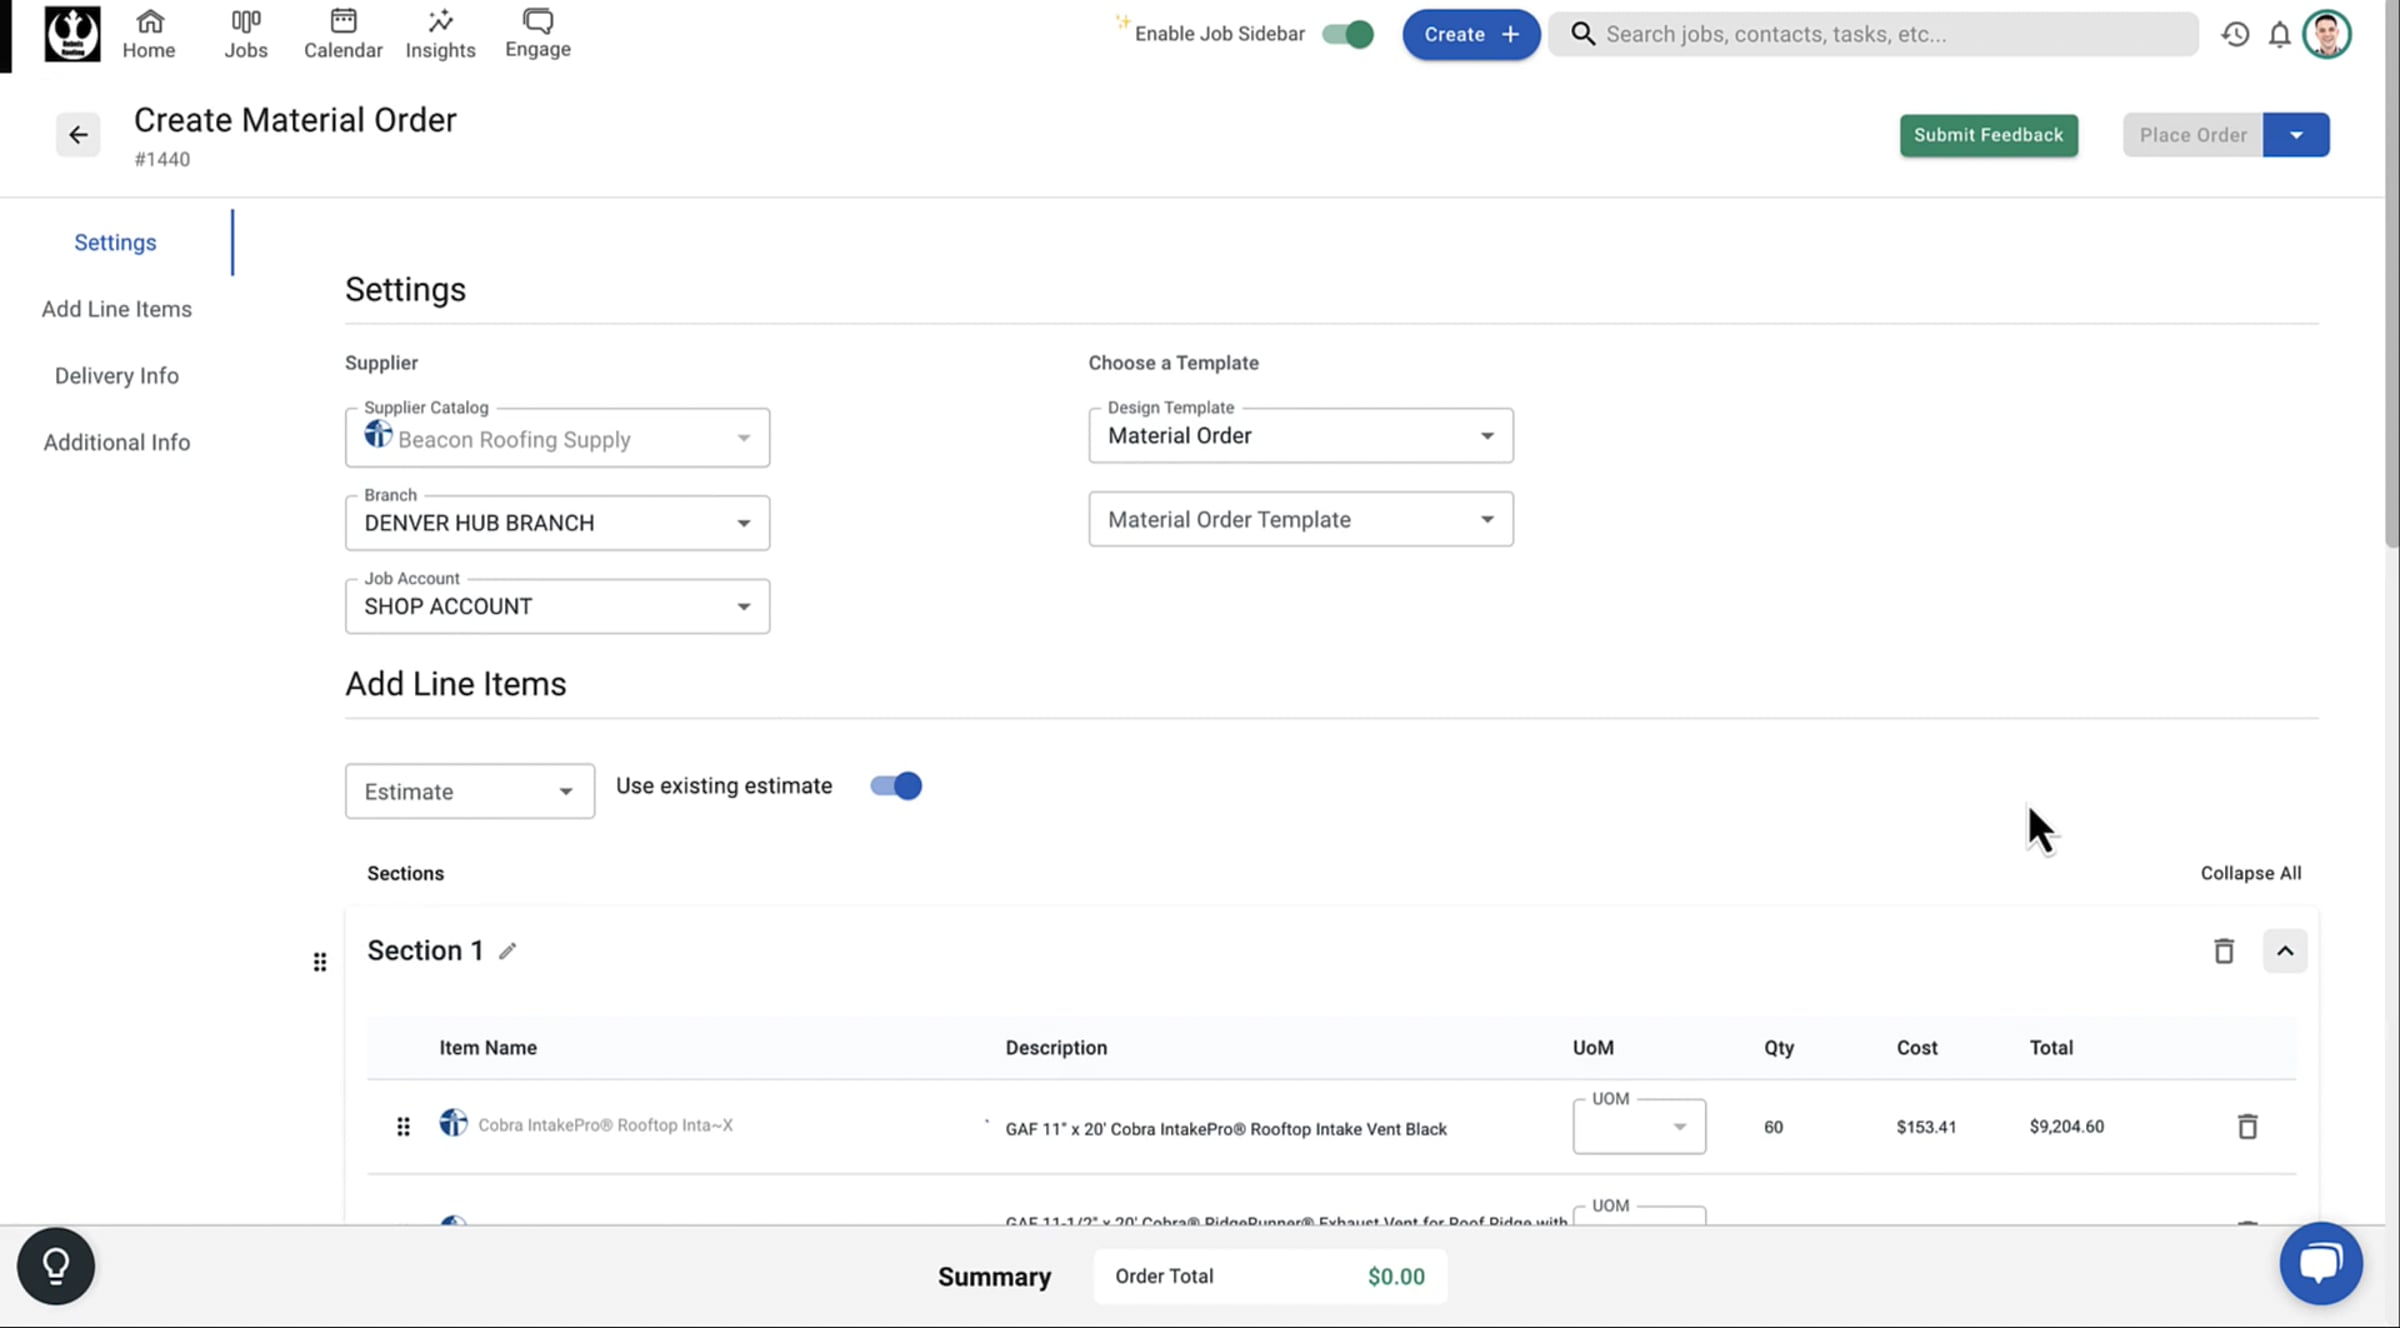Open the help lightbulb at bottom left

pos(55,1264)
